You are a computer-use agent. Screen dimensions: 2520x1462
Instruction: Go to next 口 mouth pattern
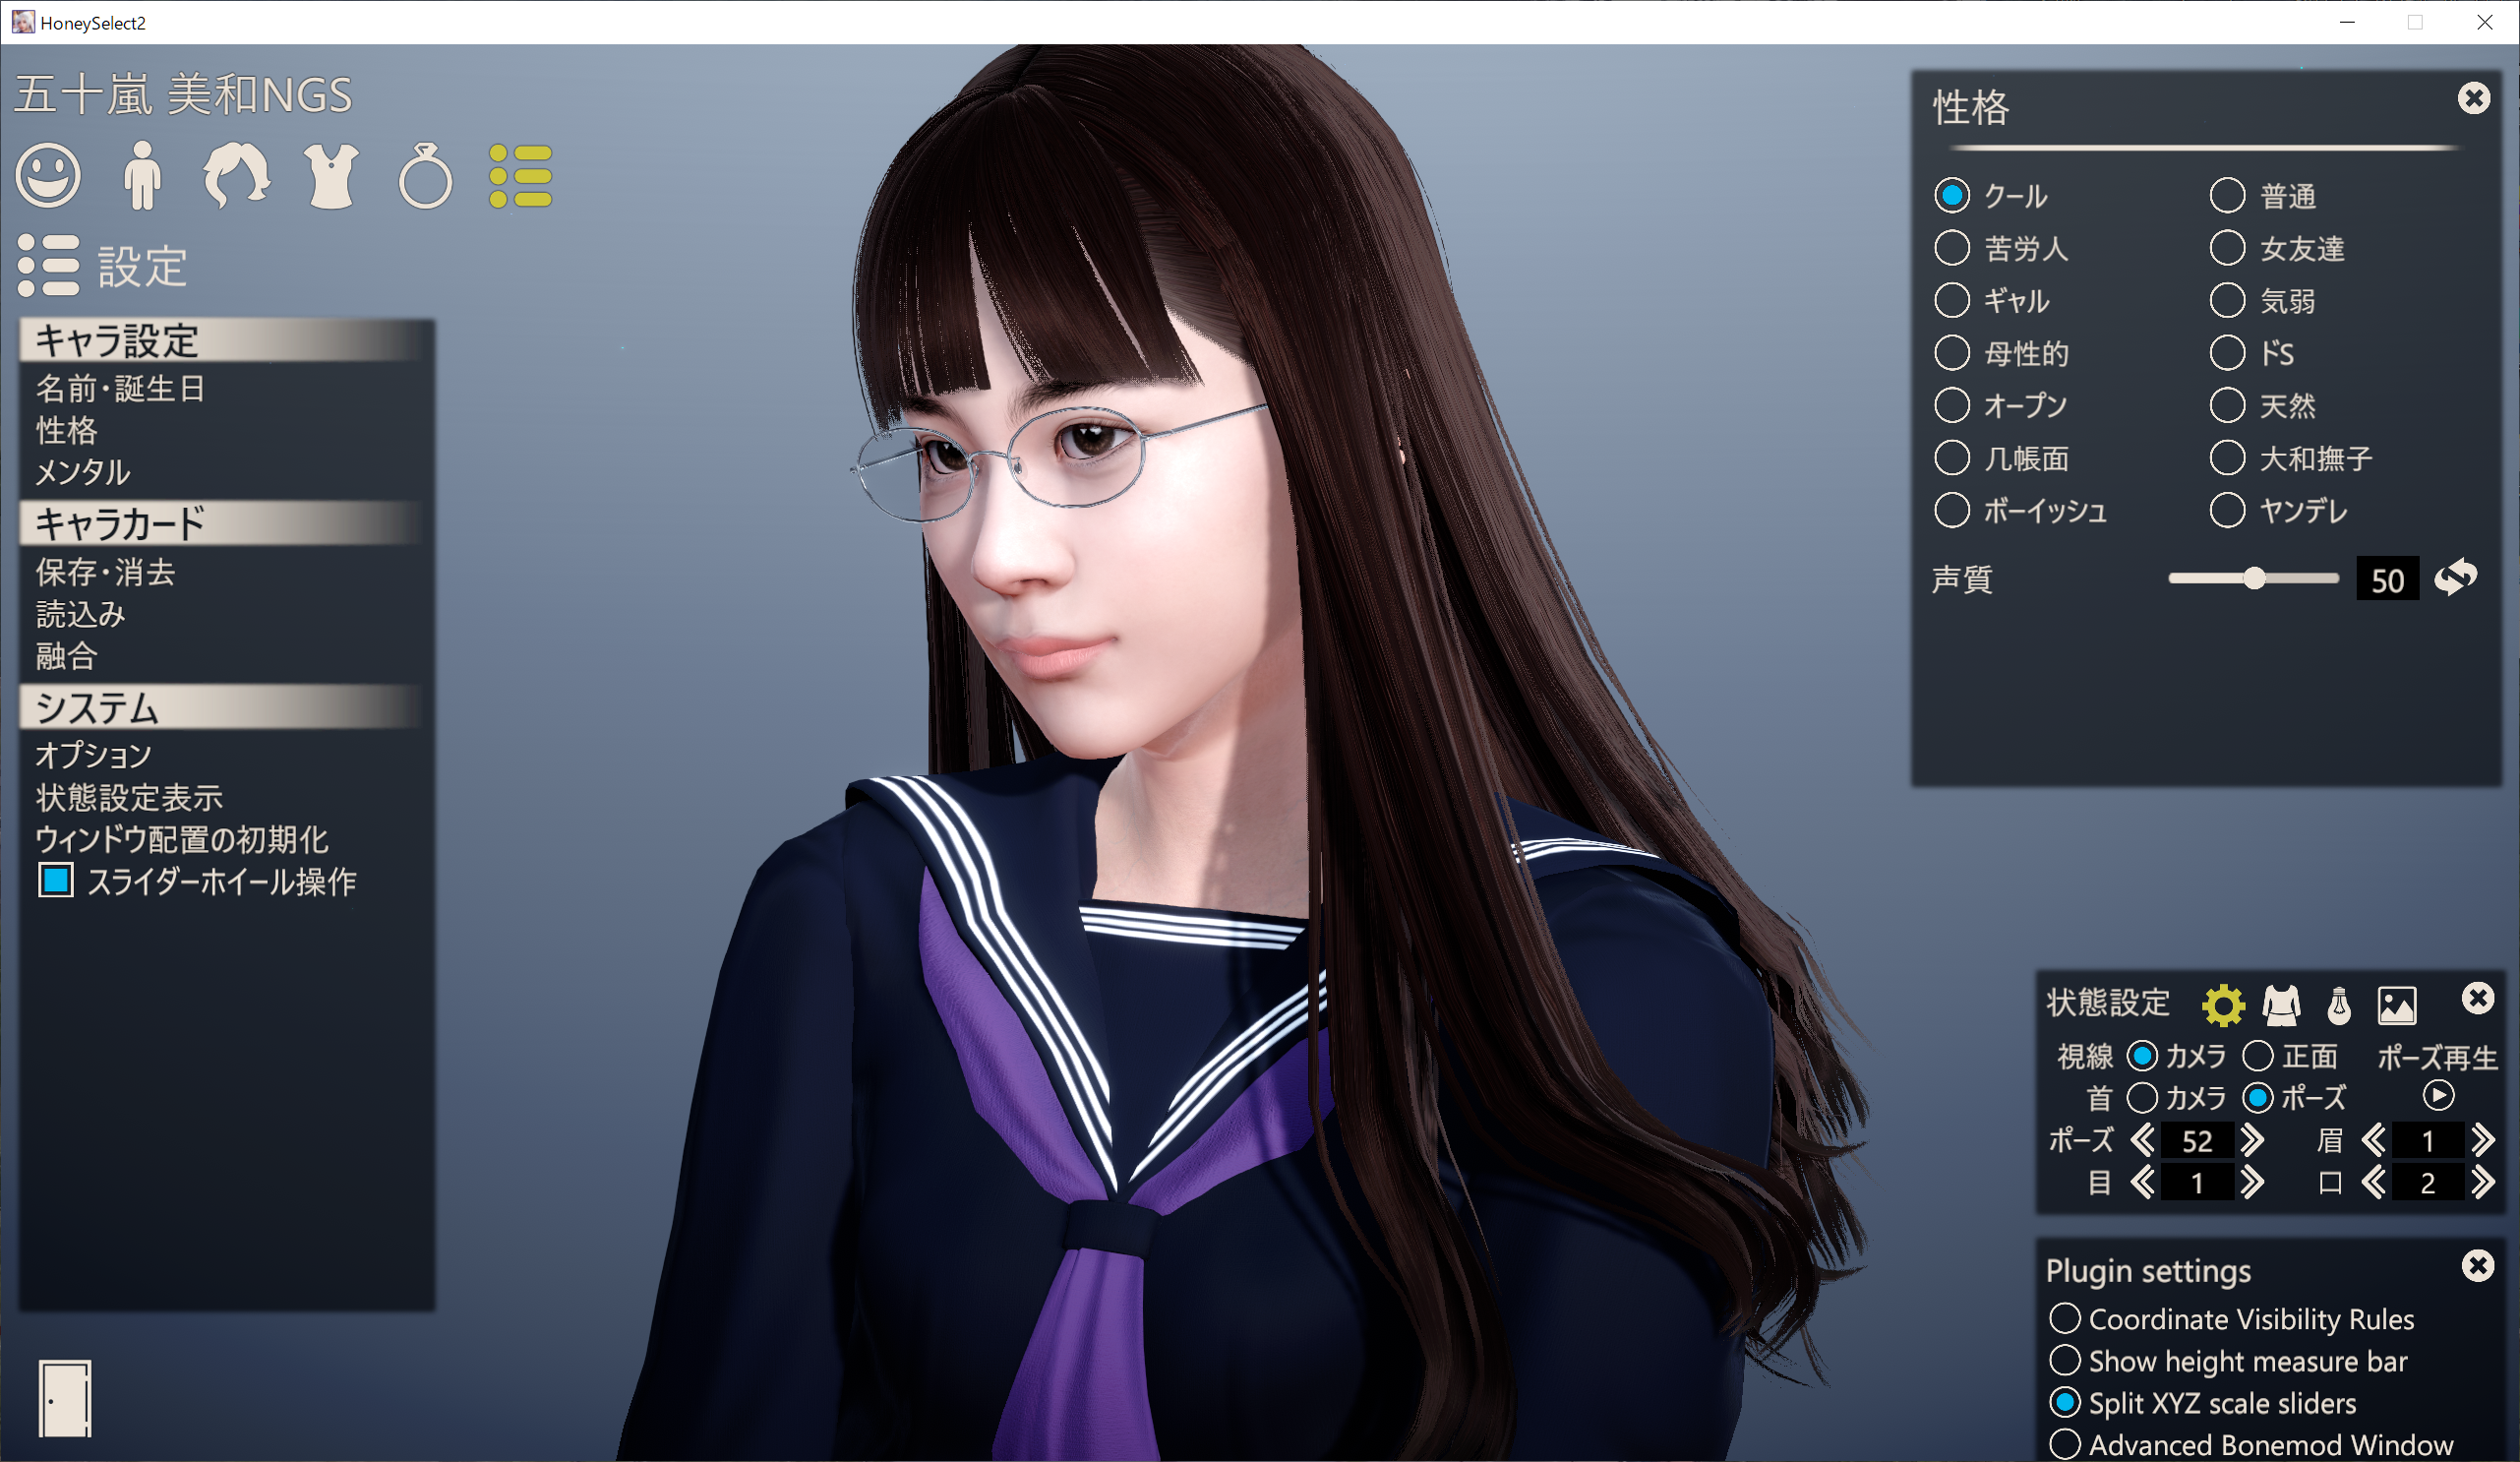click(x=2482, y=1183)
